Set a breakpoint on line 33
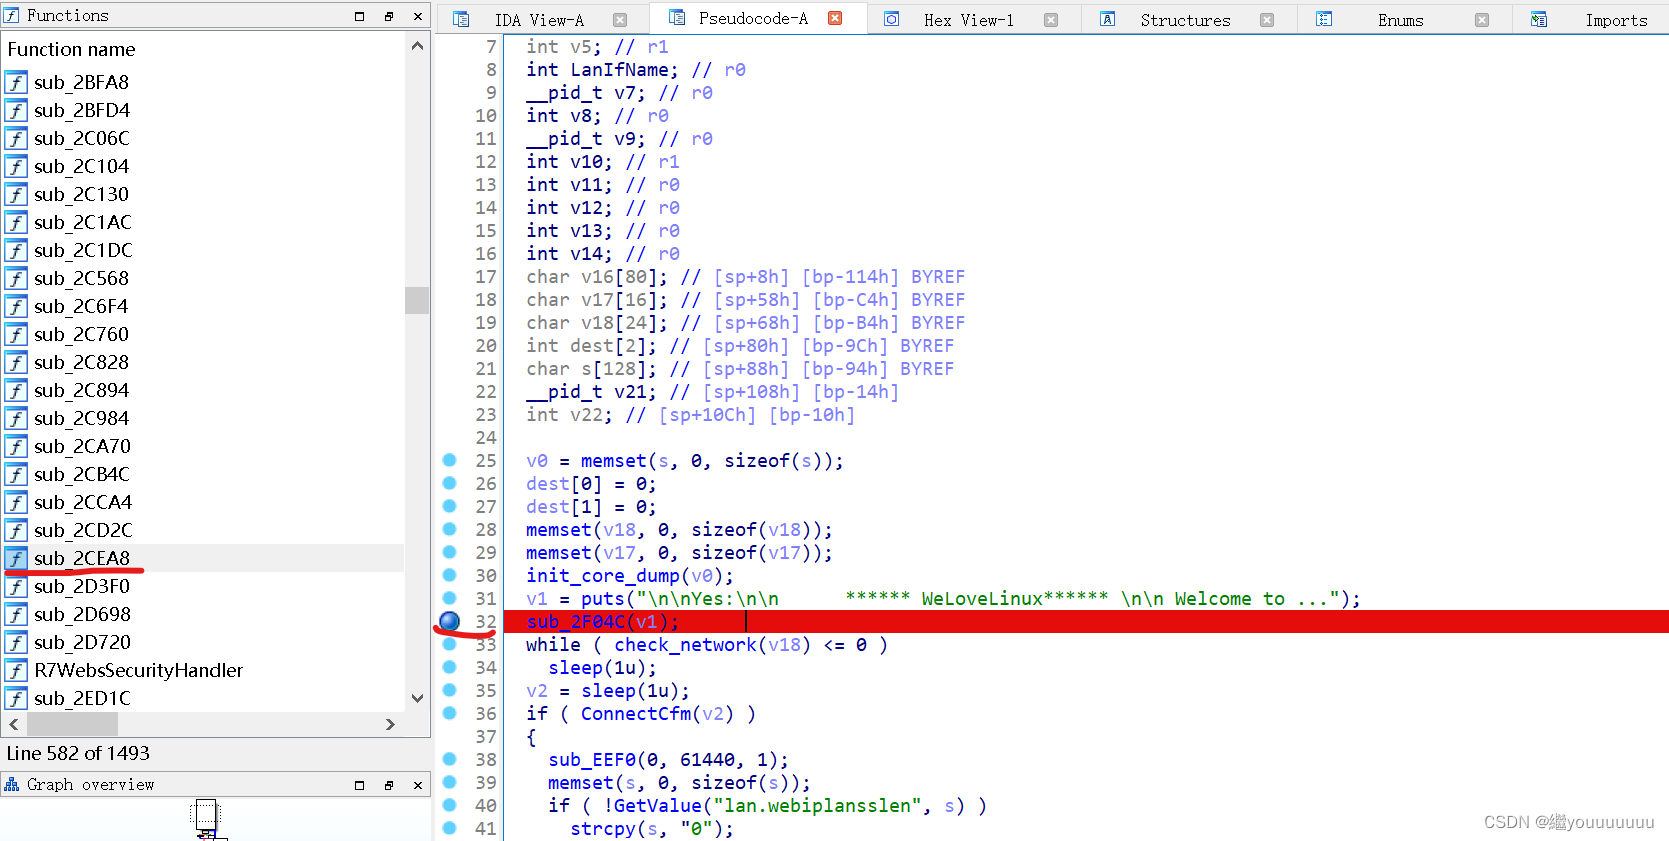The height and width of the screenshot is (841, 1669). coord(450,644)
